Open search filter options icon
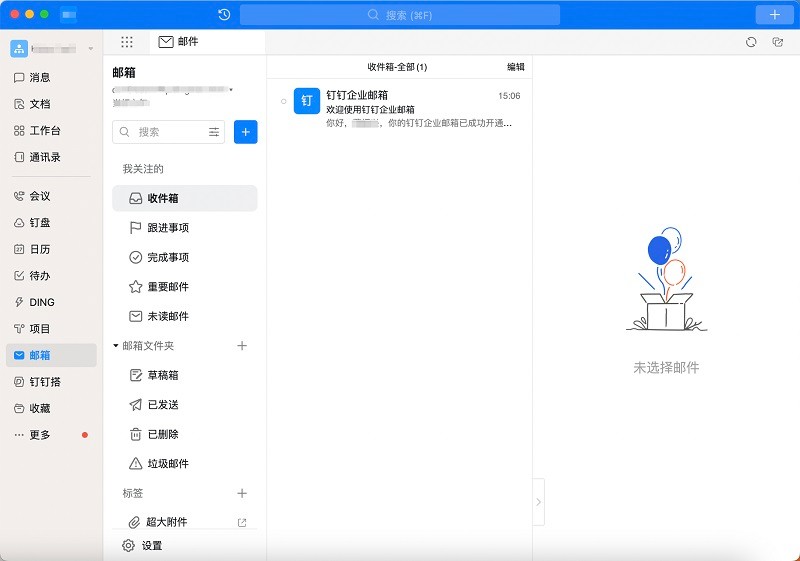 [x=214, y=132]
